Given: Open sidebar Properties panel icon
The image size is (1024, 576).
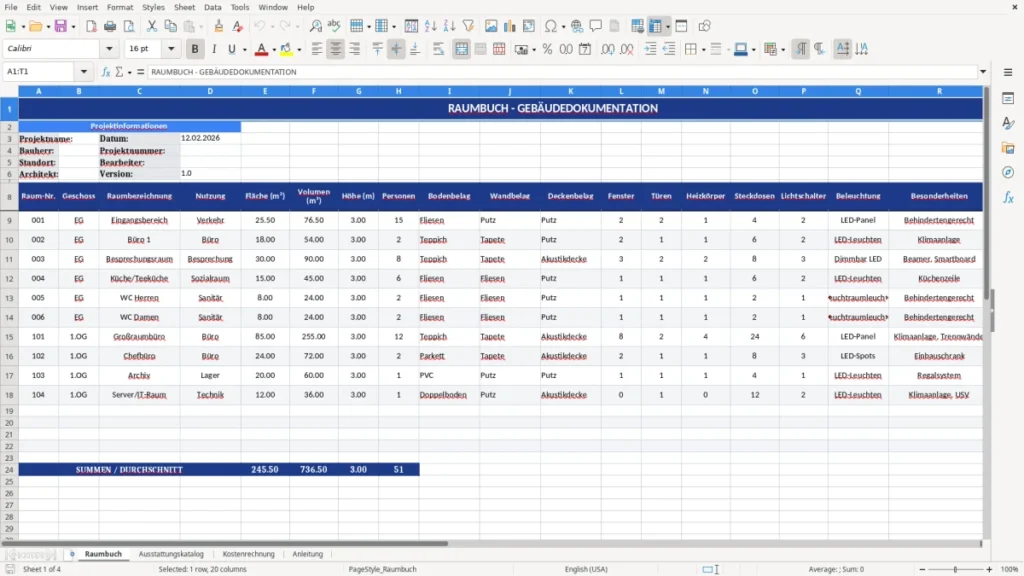Looking at the screenshot, I should click(x=1008, y=98).
